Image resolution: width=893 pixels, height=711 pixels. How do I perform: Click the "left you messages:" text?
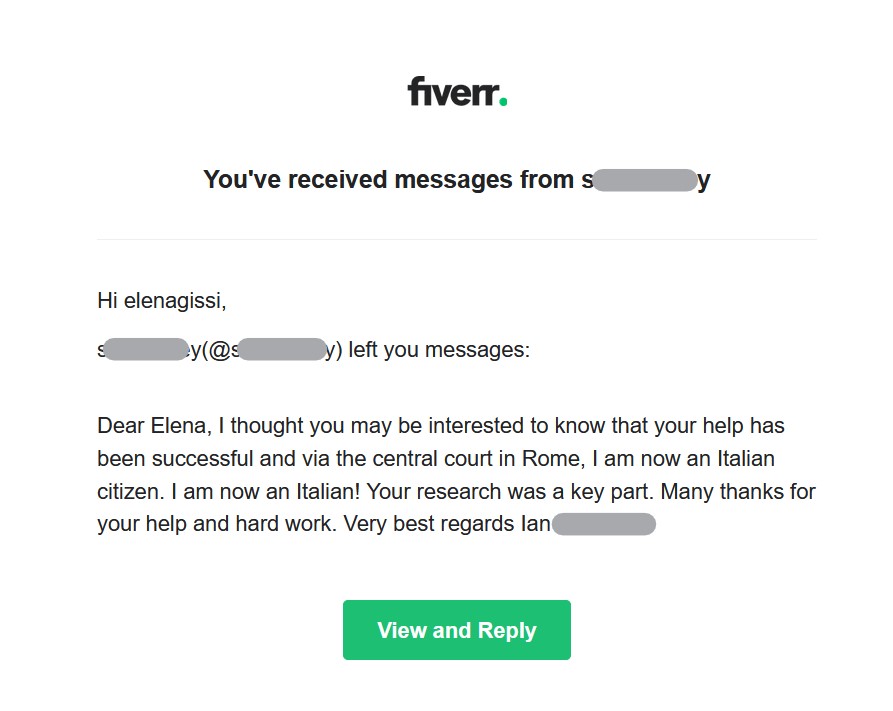pos(439,350)
